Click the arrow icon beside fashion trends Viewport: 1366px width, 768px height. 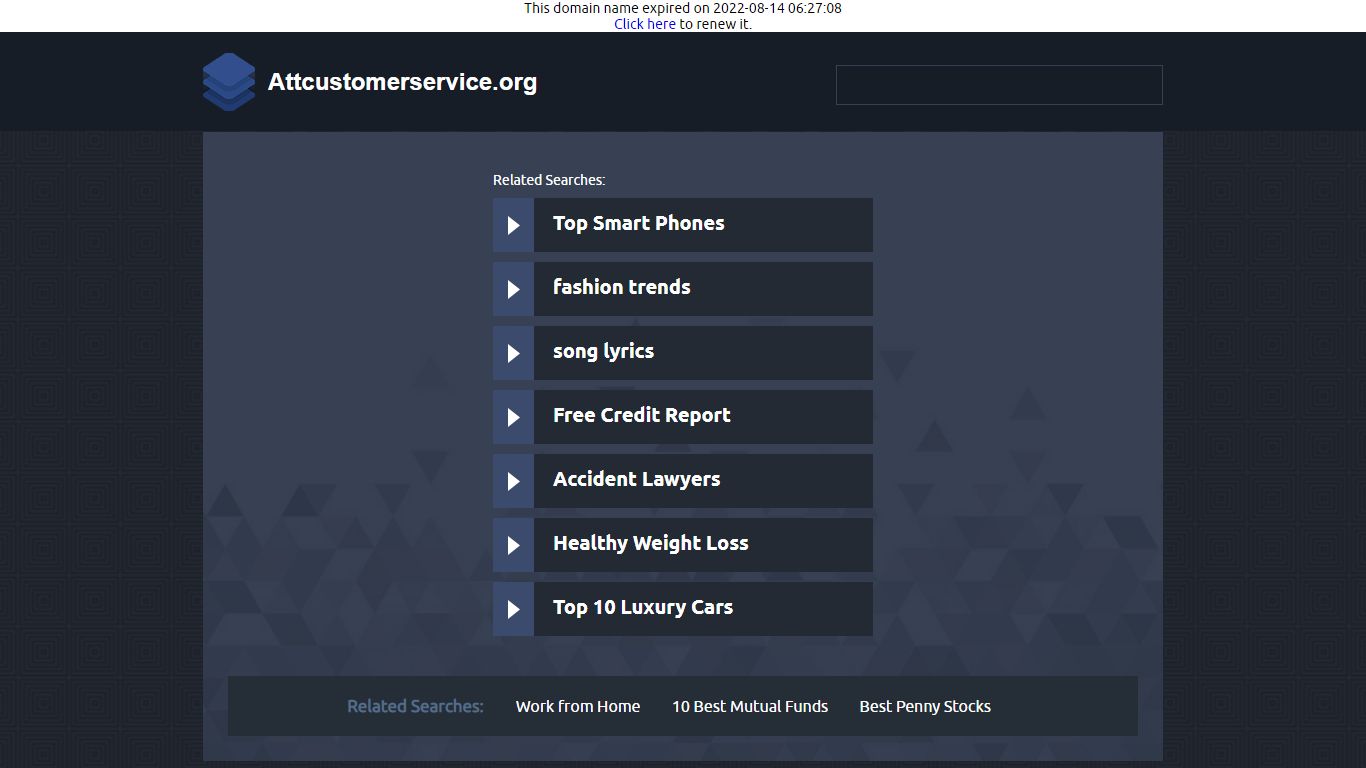513,289
